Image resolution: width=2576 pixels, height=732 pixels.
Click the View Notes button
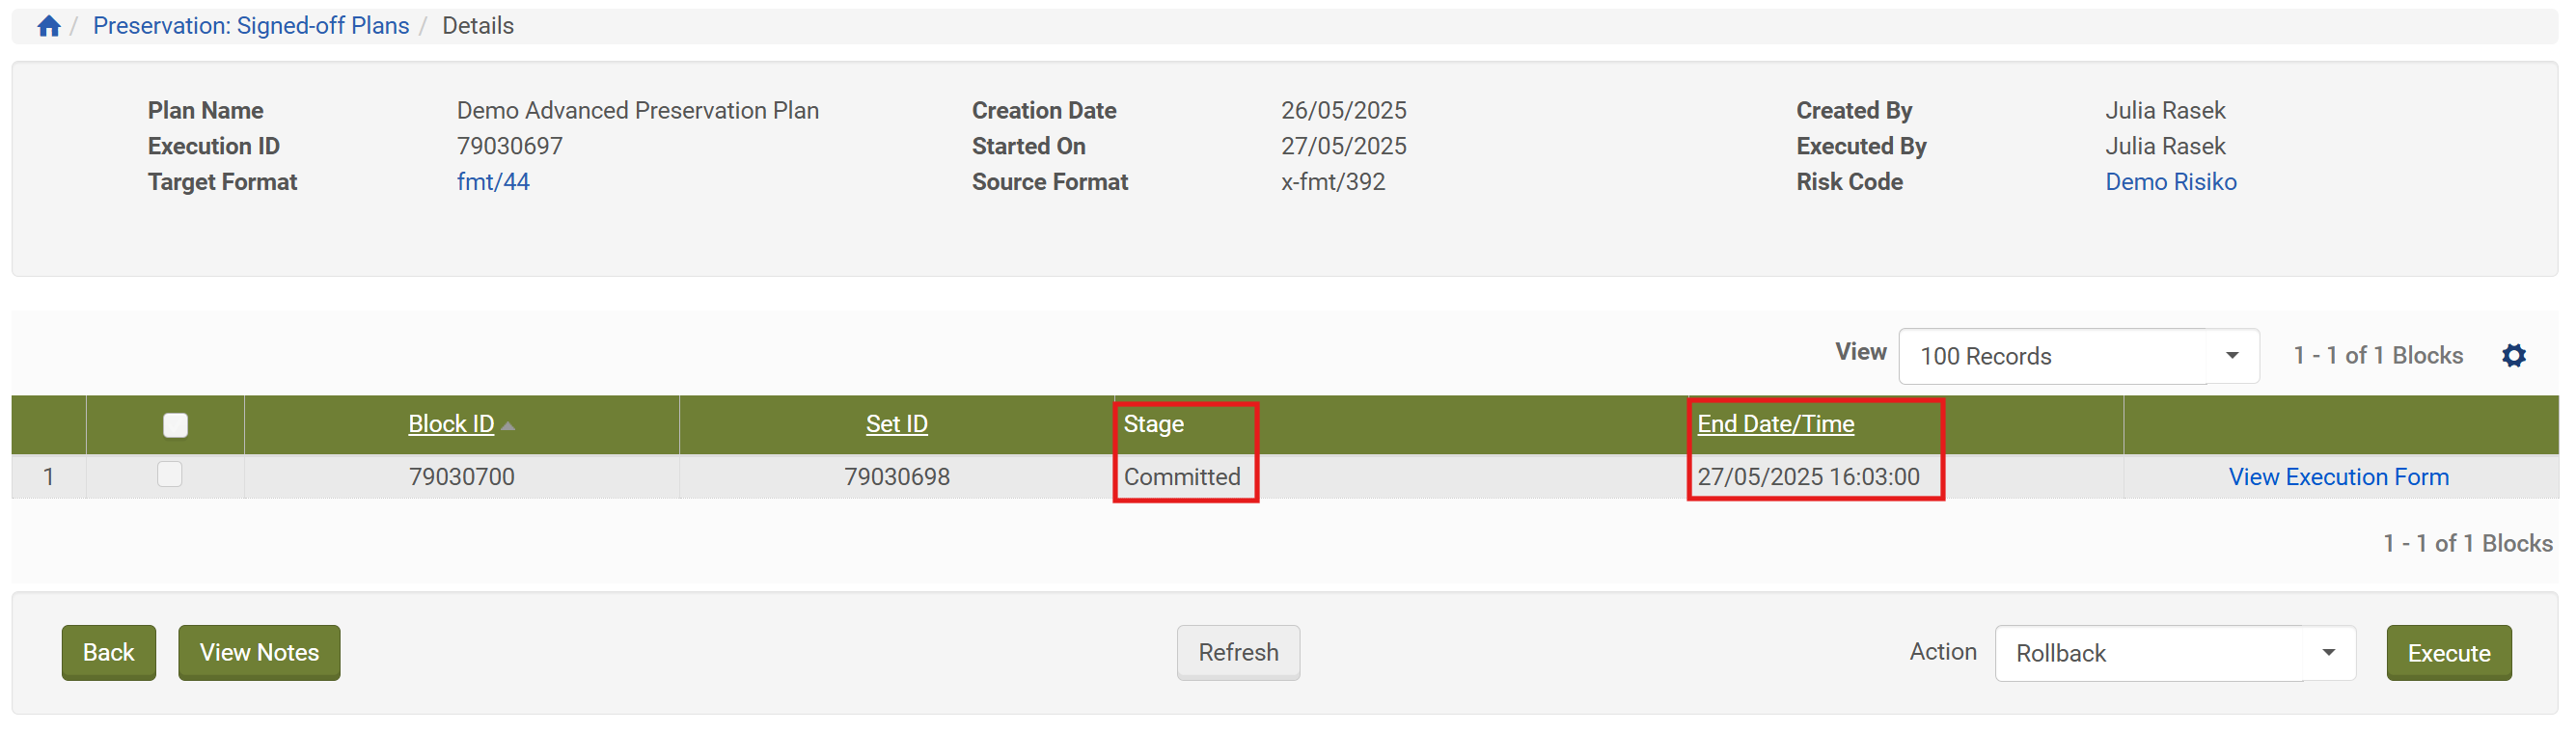click(259, 653)
